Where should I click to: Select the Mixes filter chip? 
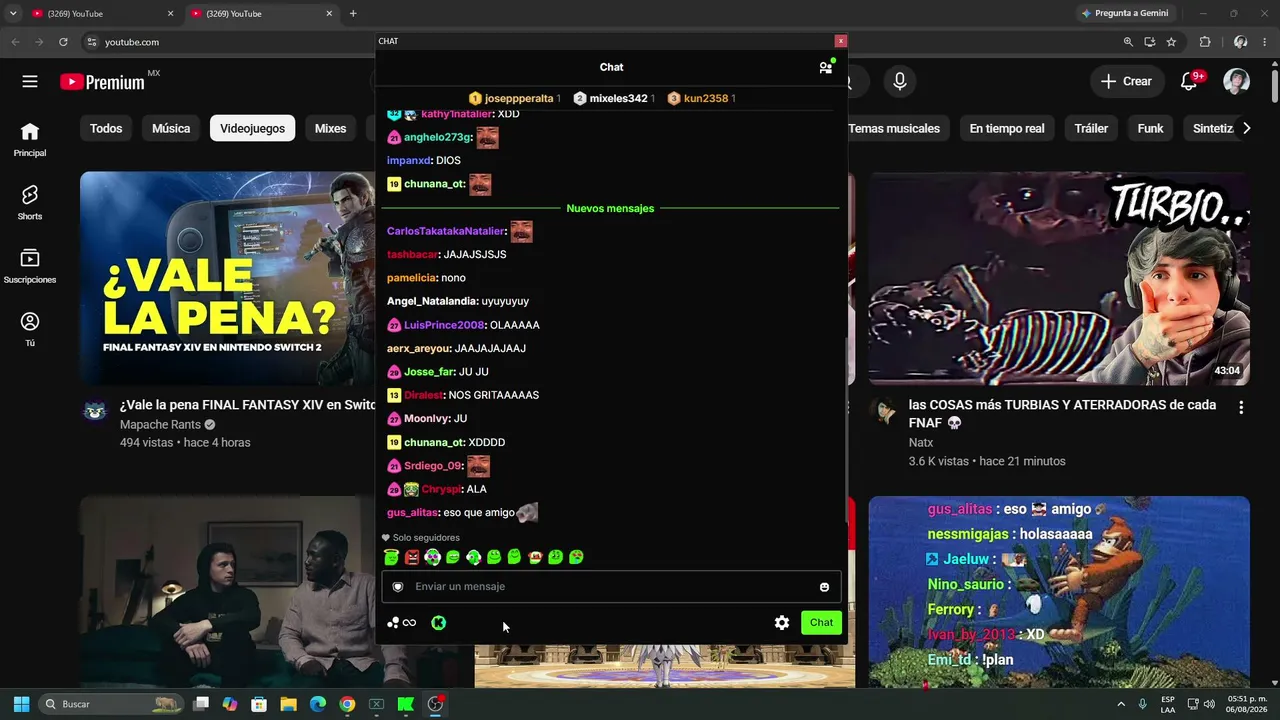[x=330, y=128]
